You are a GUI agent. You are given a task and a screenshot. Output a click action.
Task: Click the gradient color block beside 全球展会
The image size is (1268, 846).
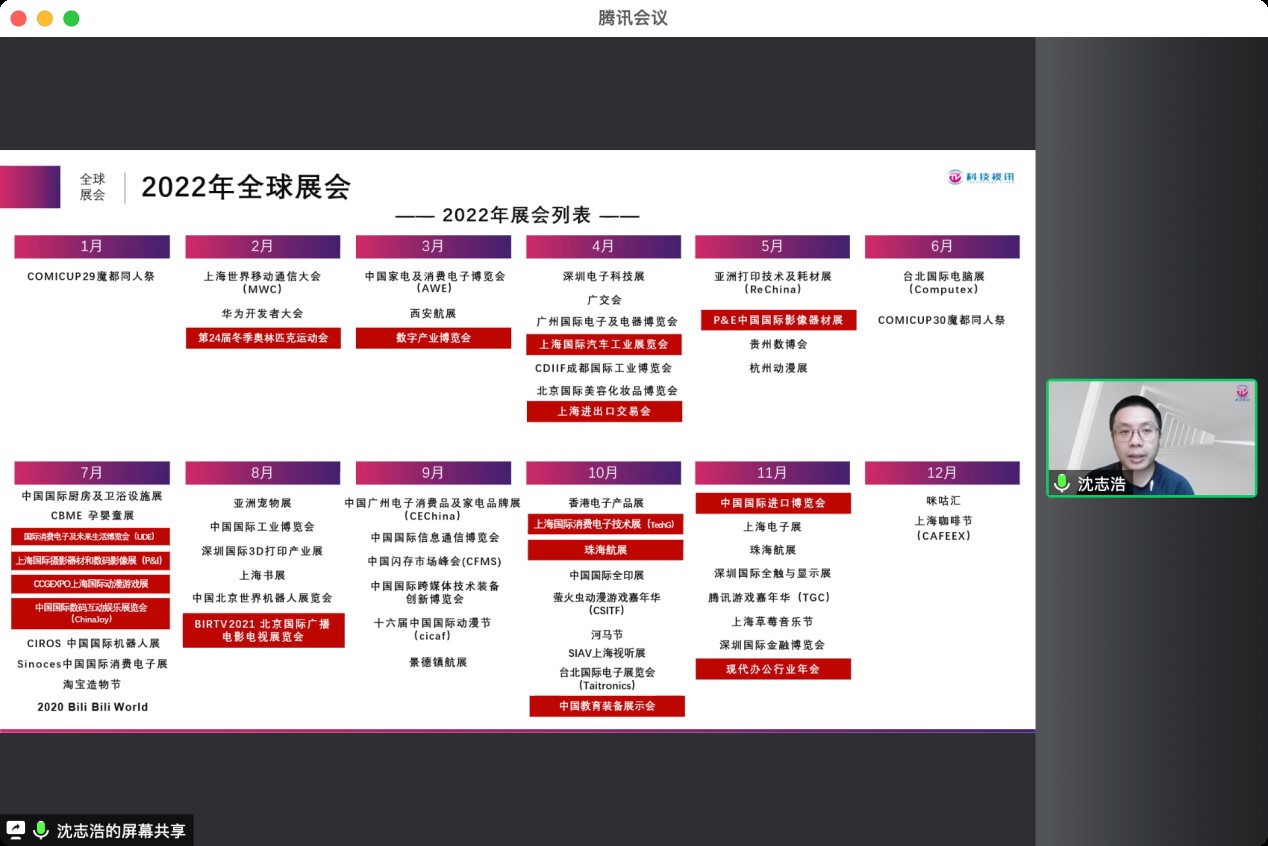tap(30, 187)
